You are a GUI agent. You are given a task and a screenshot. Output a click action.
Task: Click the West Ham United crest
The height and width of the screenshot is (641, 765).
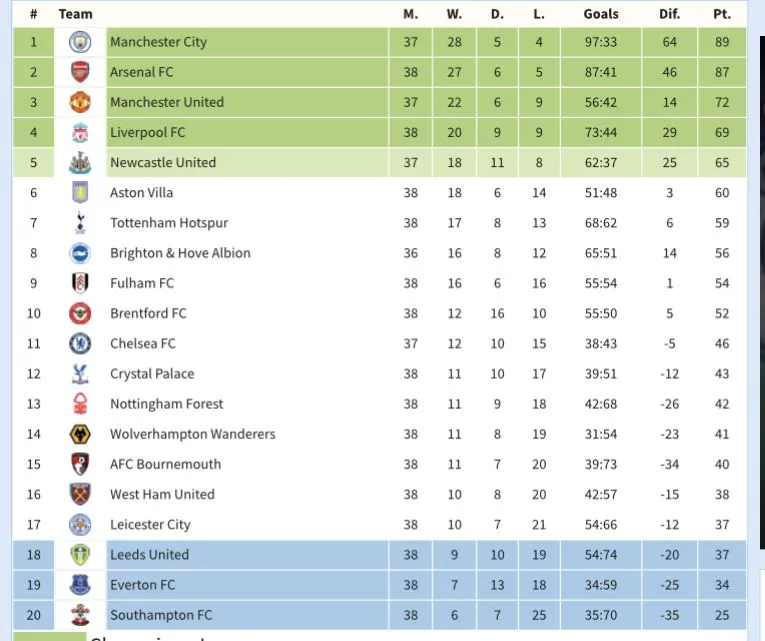click(80, 494)
